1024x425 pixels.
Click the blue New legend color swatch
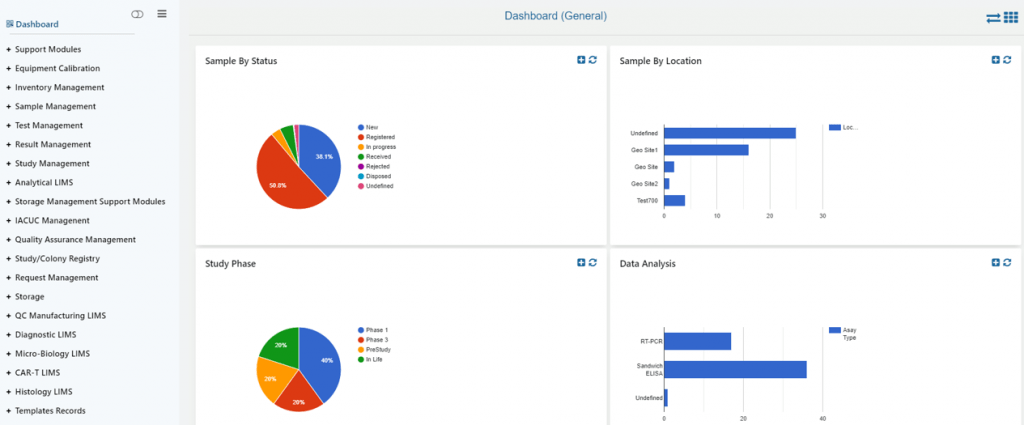360,127
